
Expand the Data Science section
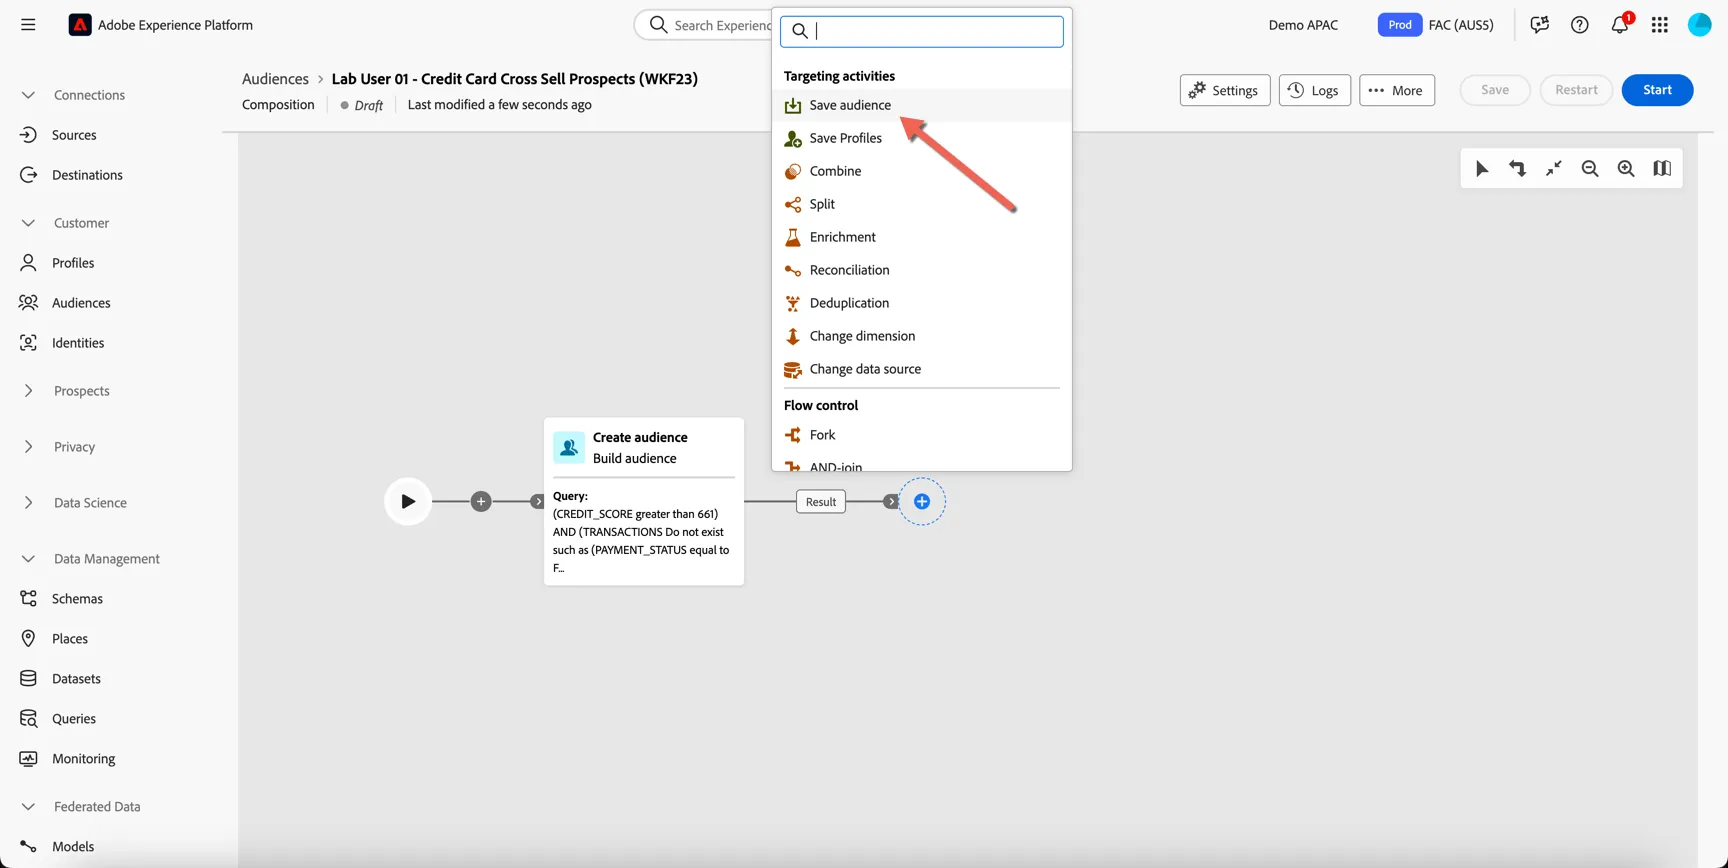(28, 503)
